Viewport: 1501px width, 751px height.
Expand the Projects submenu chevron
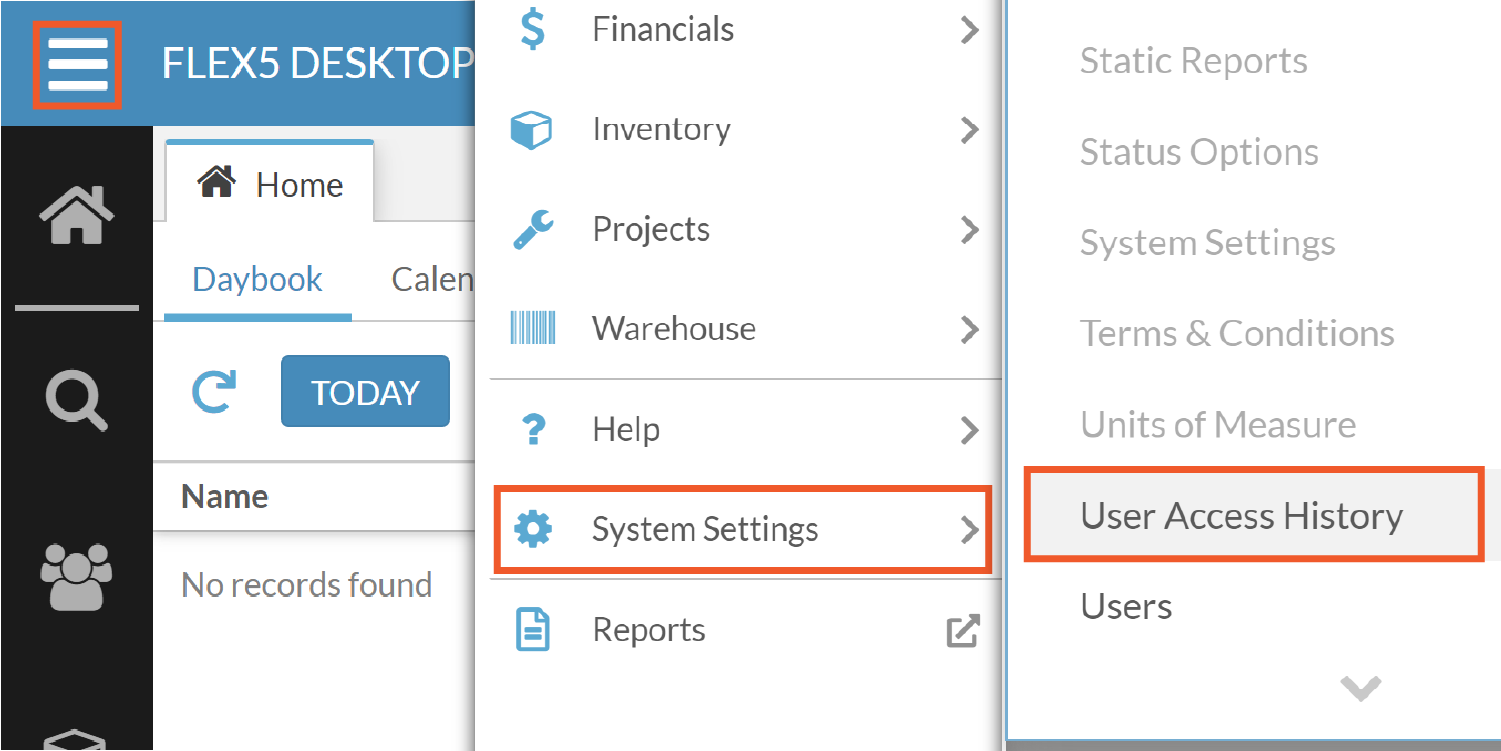pyautogui.click(x=968, y=229)
